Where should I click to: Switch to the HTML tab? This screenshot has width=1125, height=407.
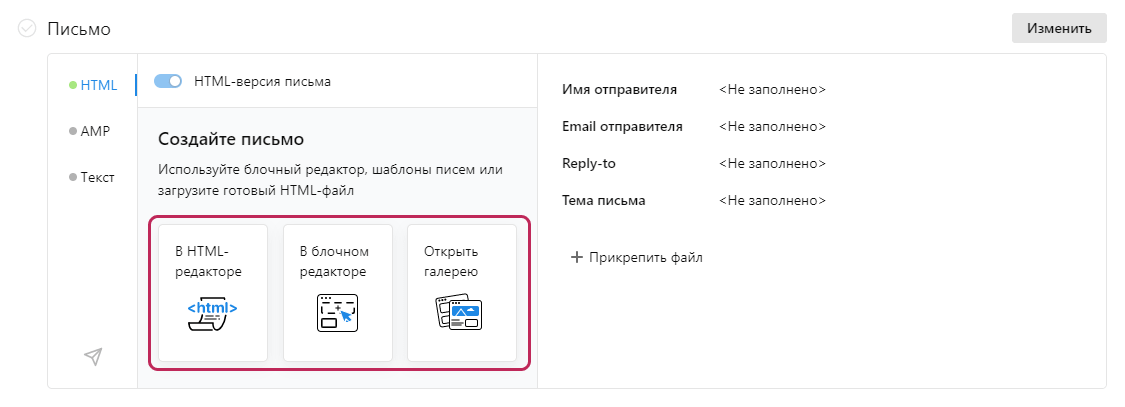pos(99,85)
